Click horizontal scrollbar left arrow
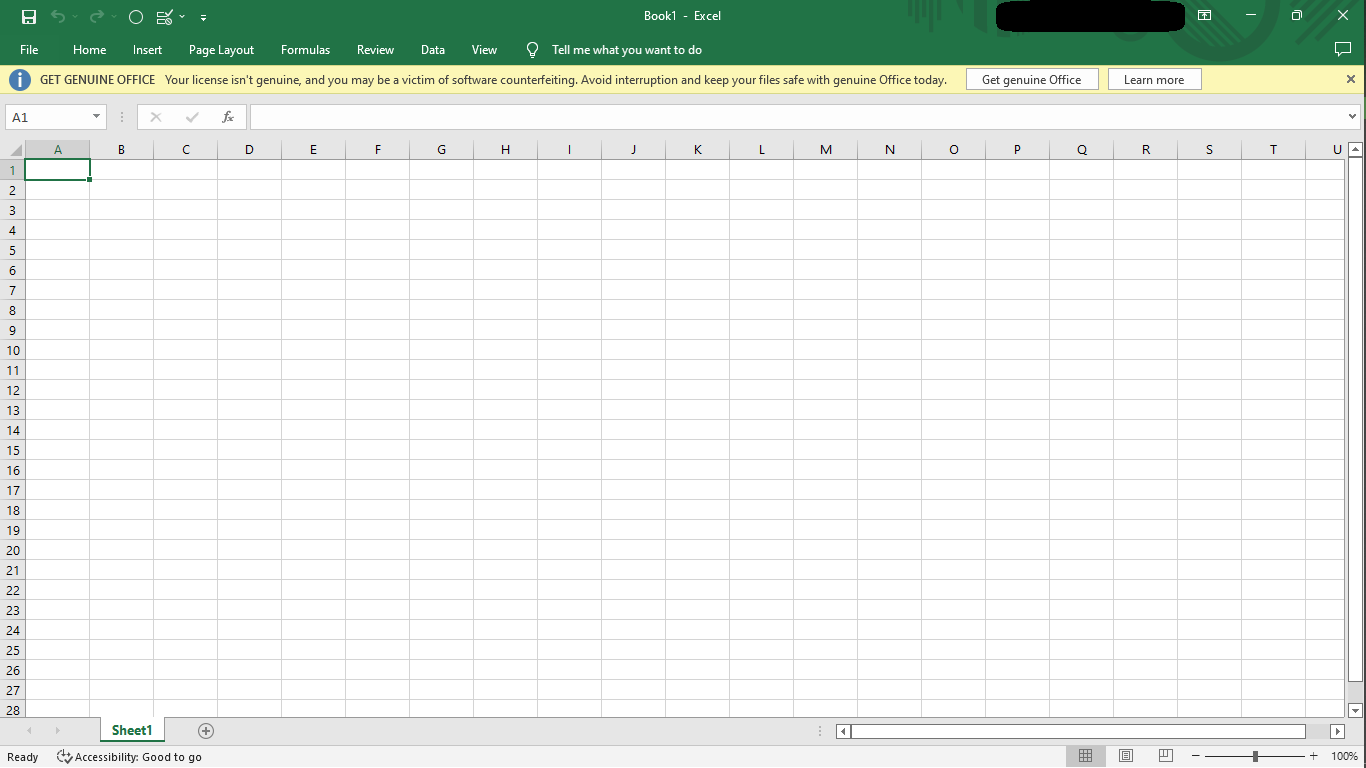This screenshot has height=768, width=1366. 843,731
